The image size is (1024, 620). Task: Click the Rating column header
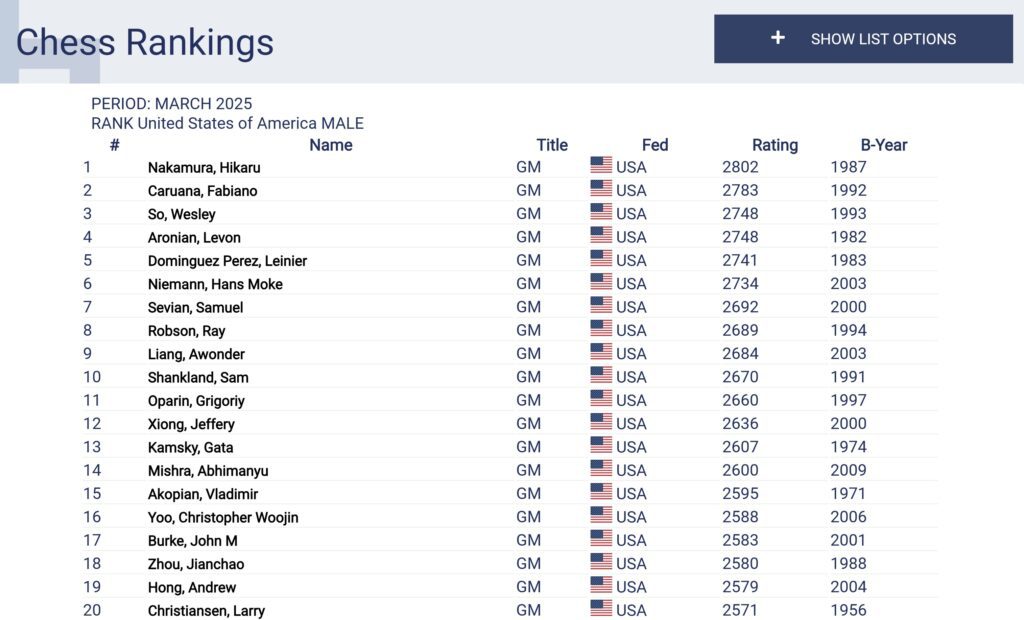[x=775, y=145]
